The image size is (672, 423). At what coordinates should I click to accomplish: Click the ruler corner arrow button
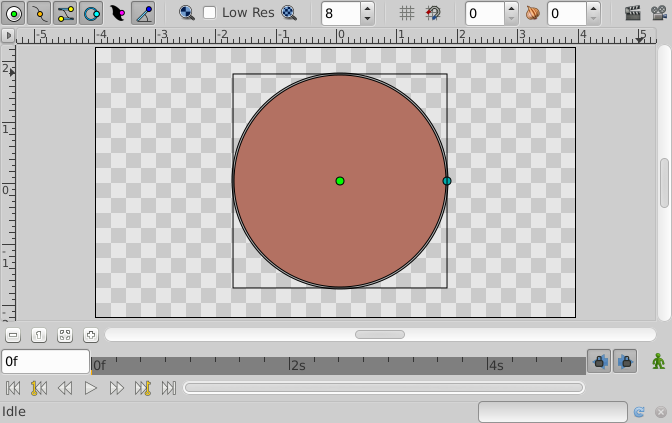[x=8, y=36]
